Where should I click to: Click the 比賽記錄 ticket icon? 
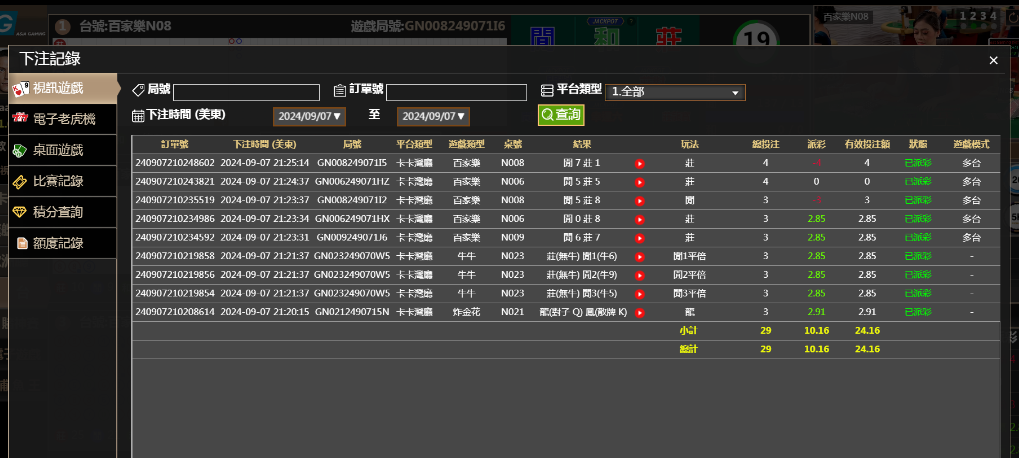(x=20, y=182)
